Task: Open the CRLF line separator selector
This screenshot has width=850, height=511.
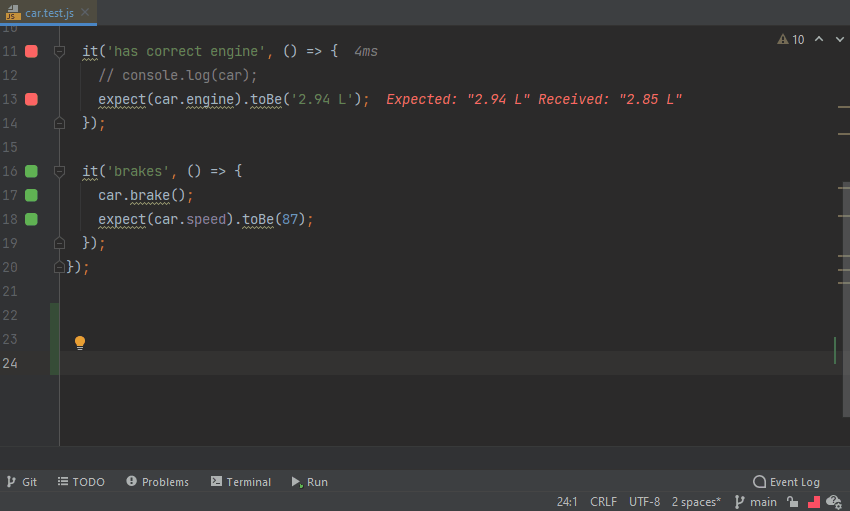Action: point(604,502)
